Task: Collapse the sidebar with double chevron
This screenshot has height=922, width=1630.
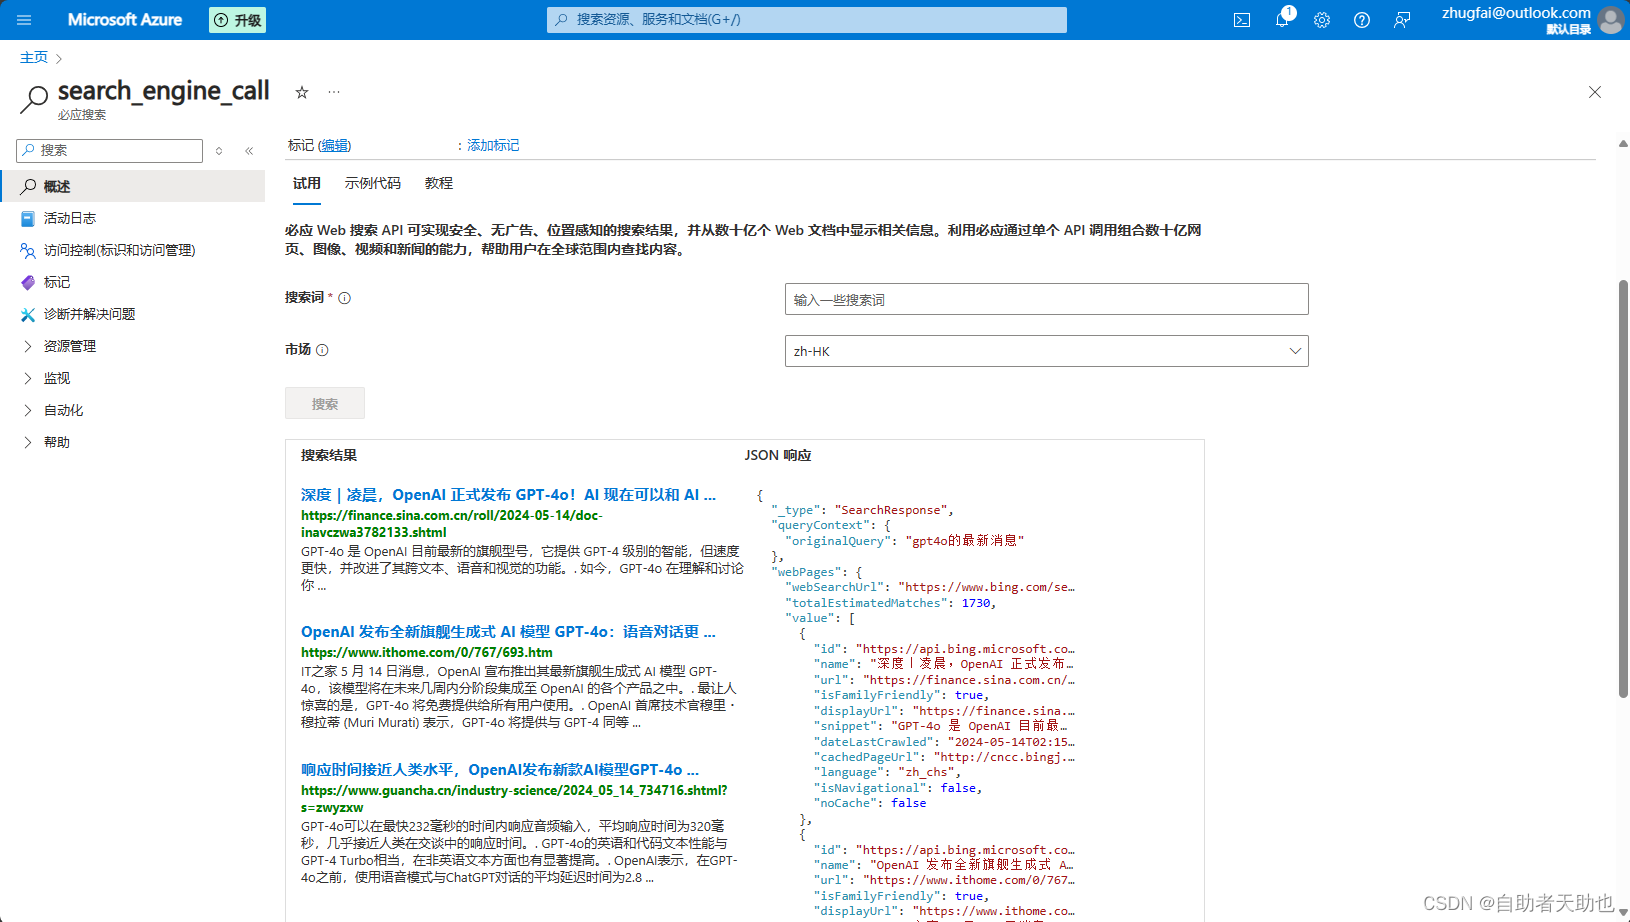Action: 249,151
